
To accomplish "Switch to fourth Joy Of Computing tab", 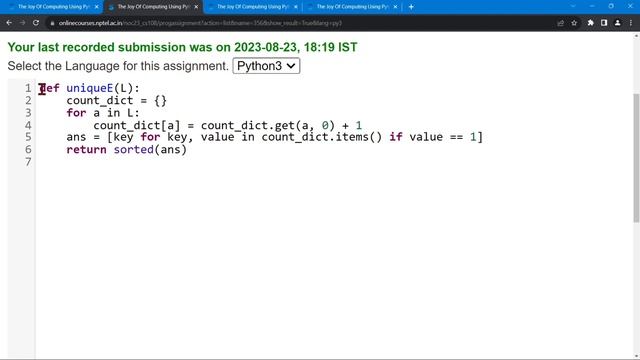I will click(x=353, y=7).
